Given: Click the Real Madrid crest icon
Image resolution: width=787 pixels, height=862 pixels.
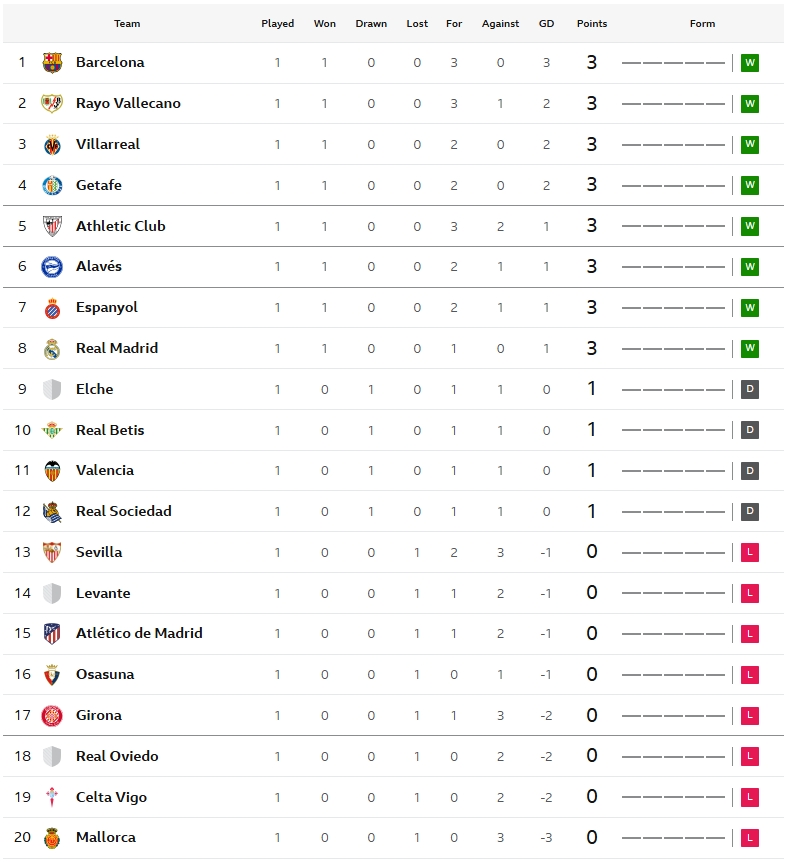Looking at the screenshot, I should point(52,349).
